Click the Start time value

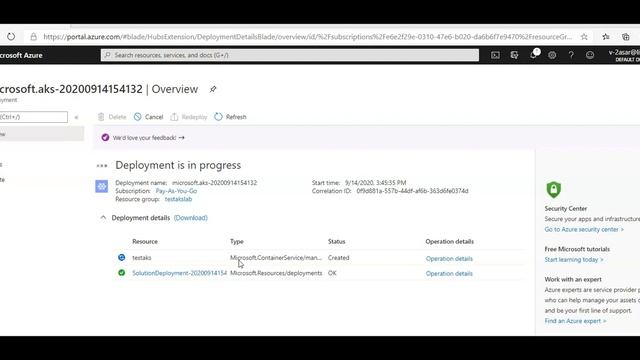376,183
